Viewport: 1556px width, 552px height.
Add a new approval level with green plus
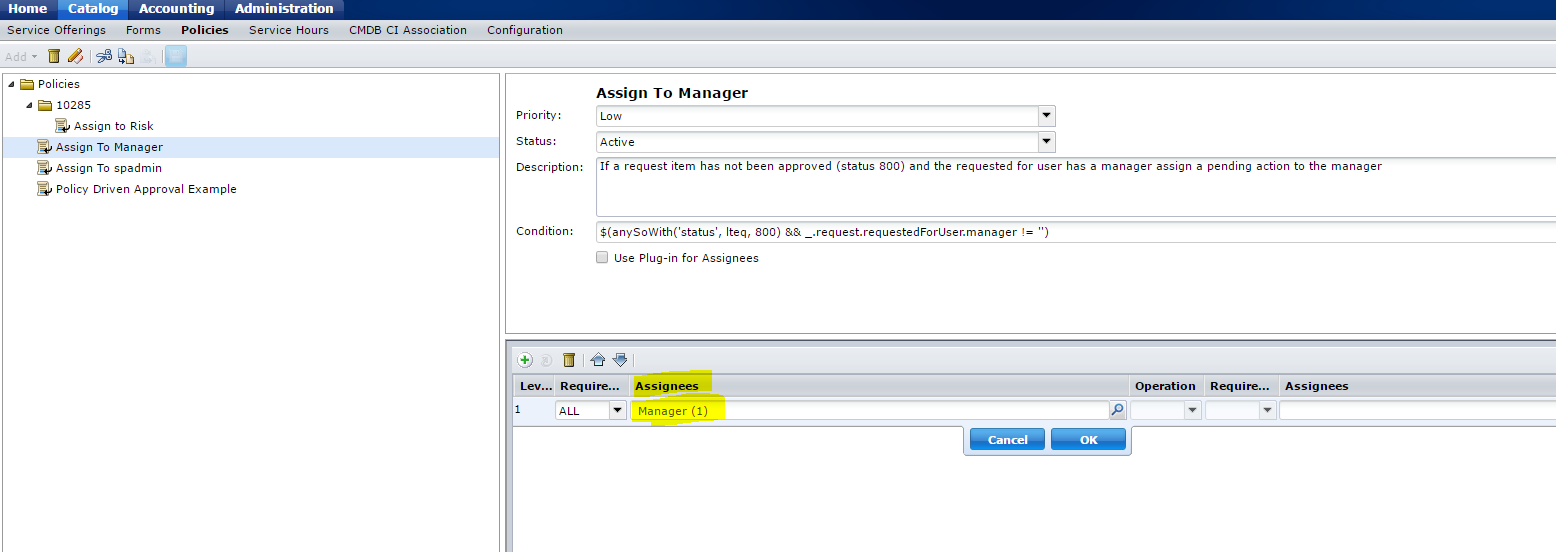click(x=525, y=360)
